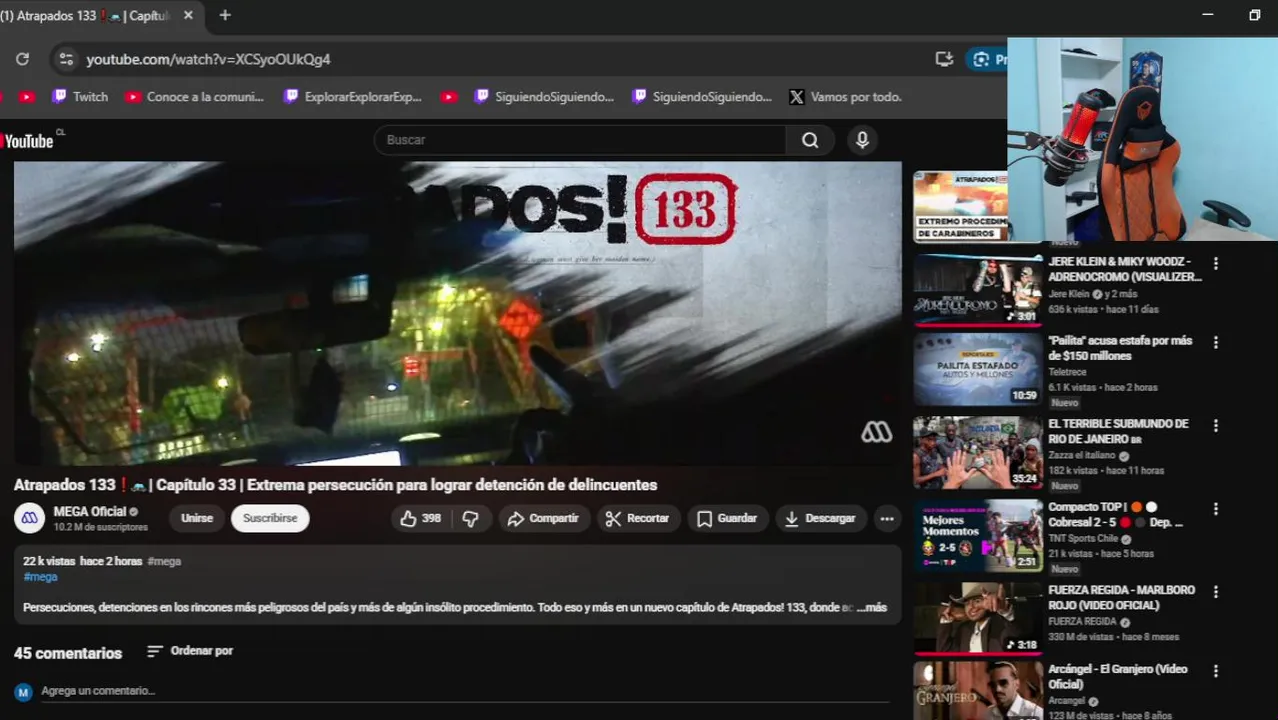The image size is (1278, 720).
Task: Start voice search with microphone icon
Action: 862,140
